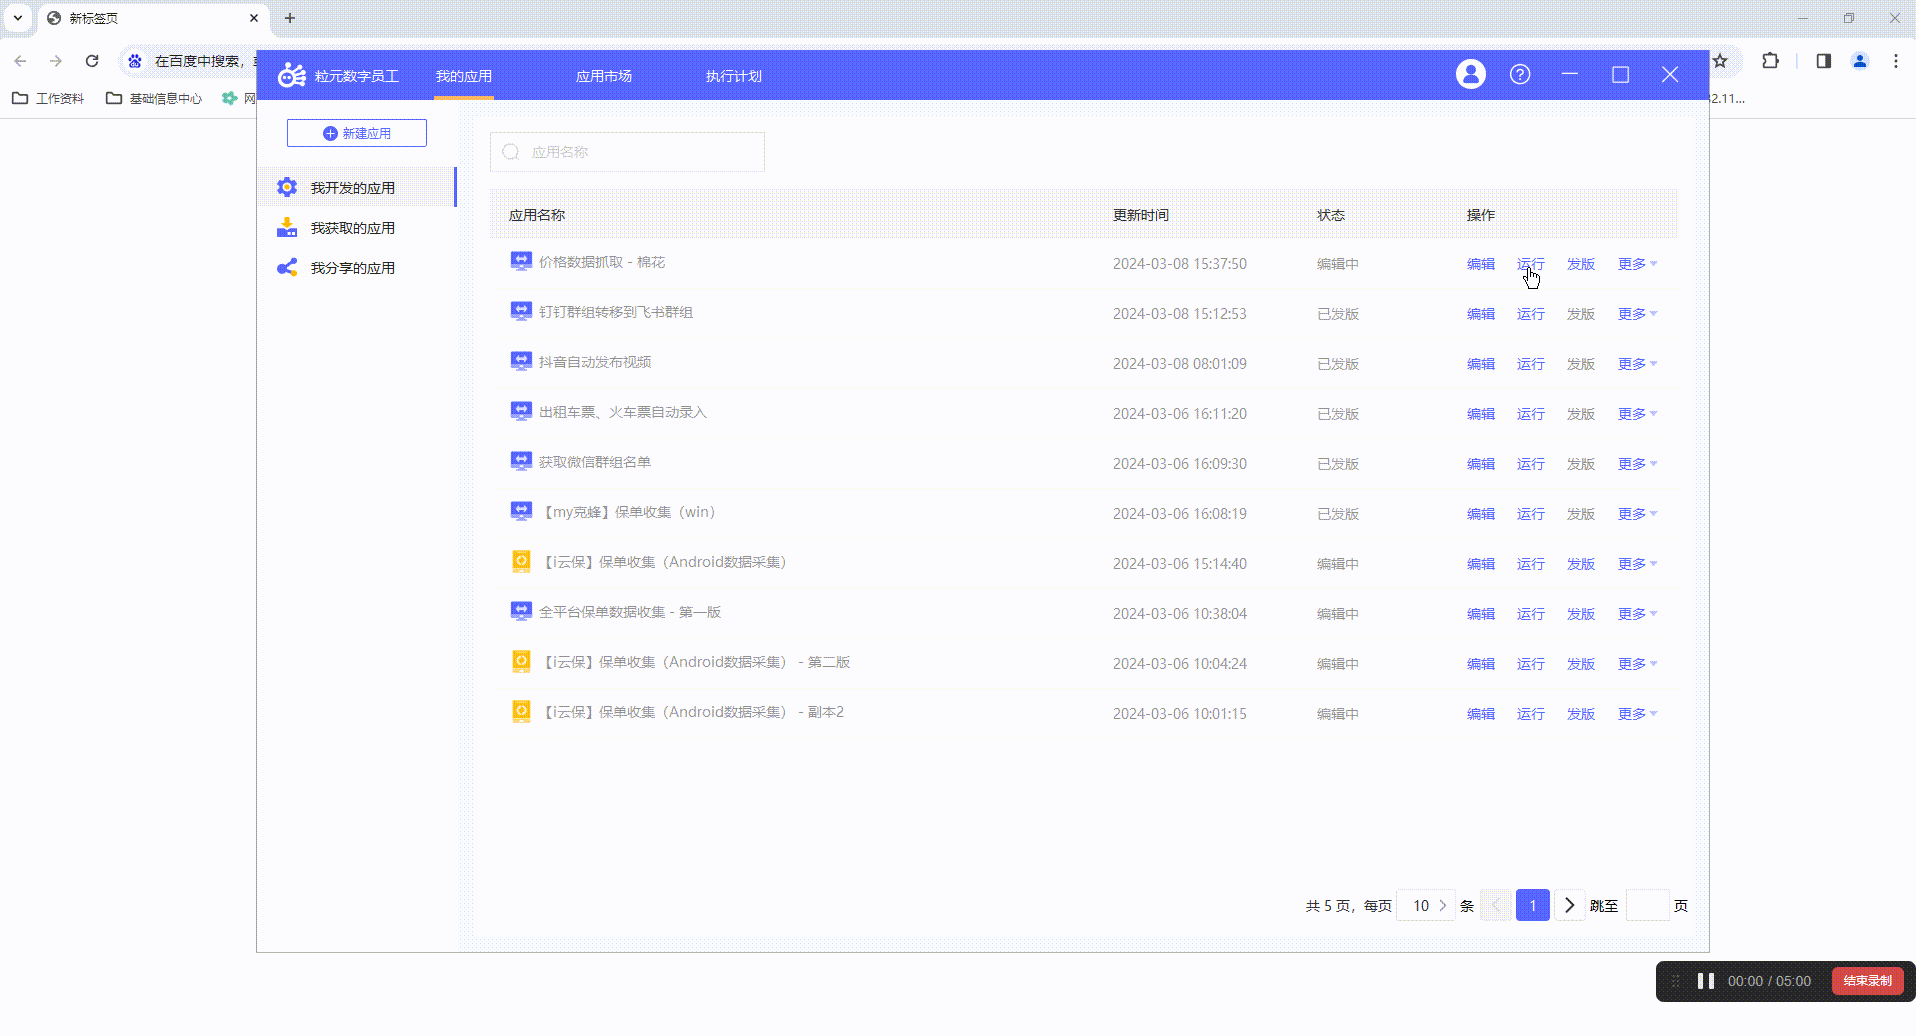Reload the browser page

[92, 61]
